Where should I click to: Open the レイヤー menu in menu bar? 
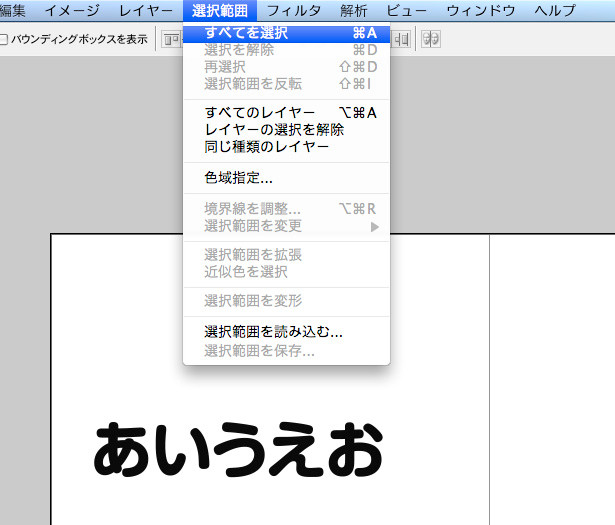tap(146, 11)
